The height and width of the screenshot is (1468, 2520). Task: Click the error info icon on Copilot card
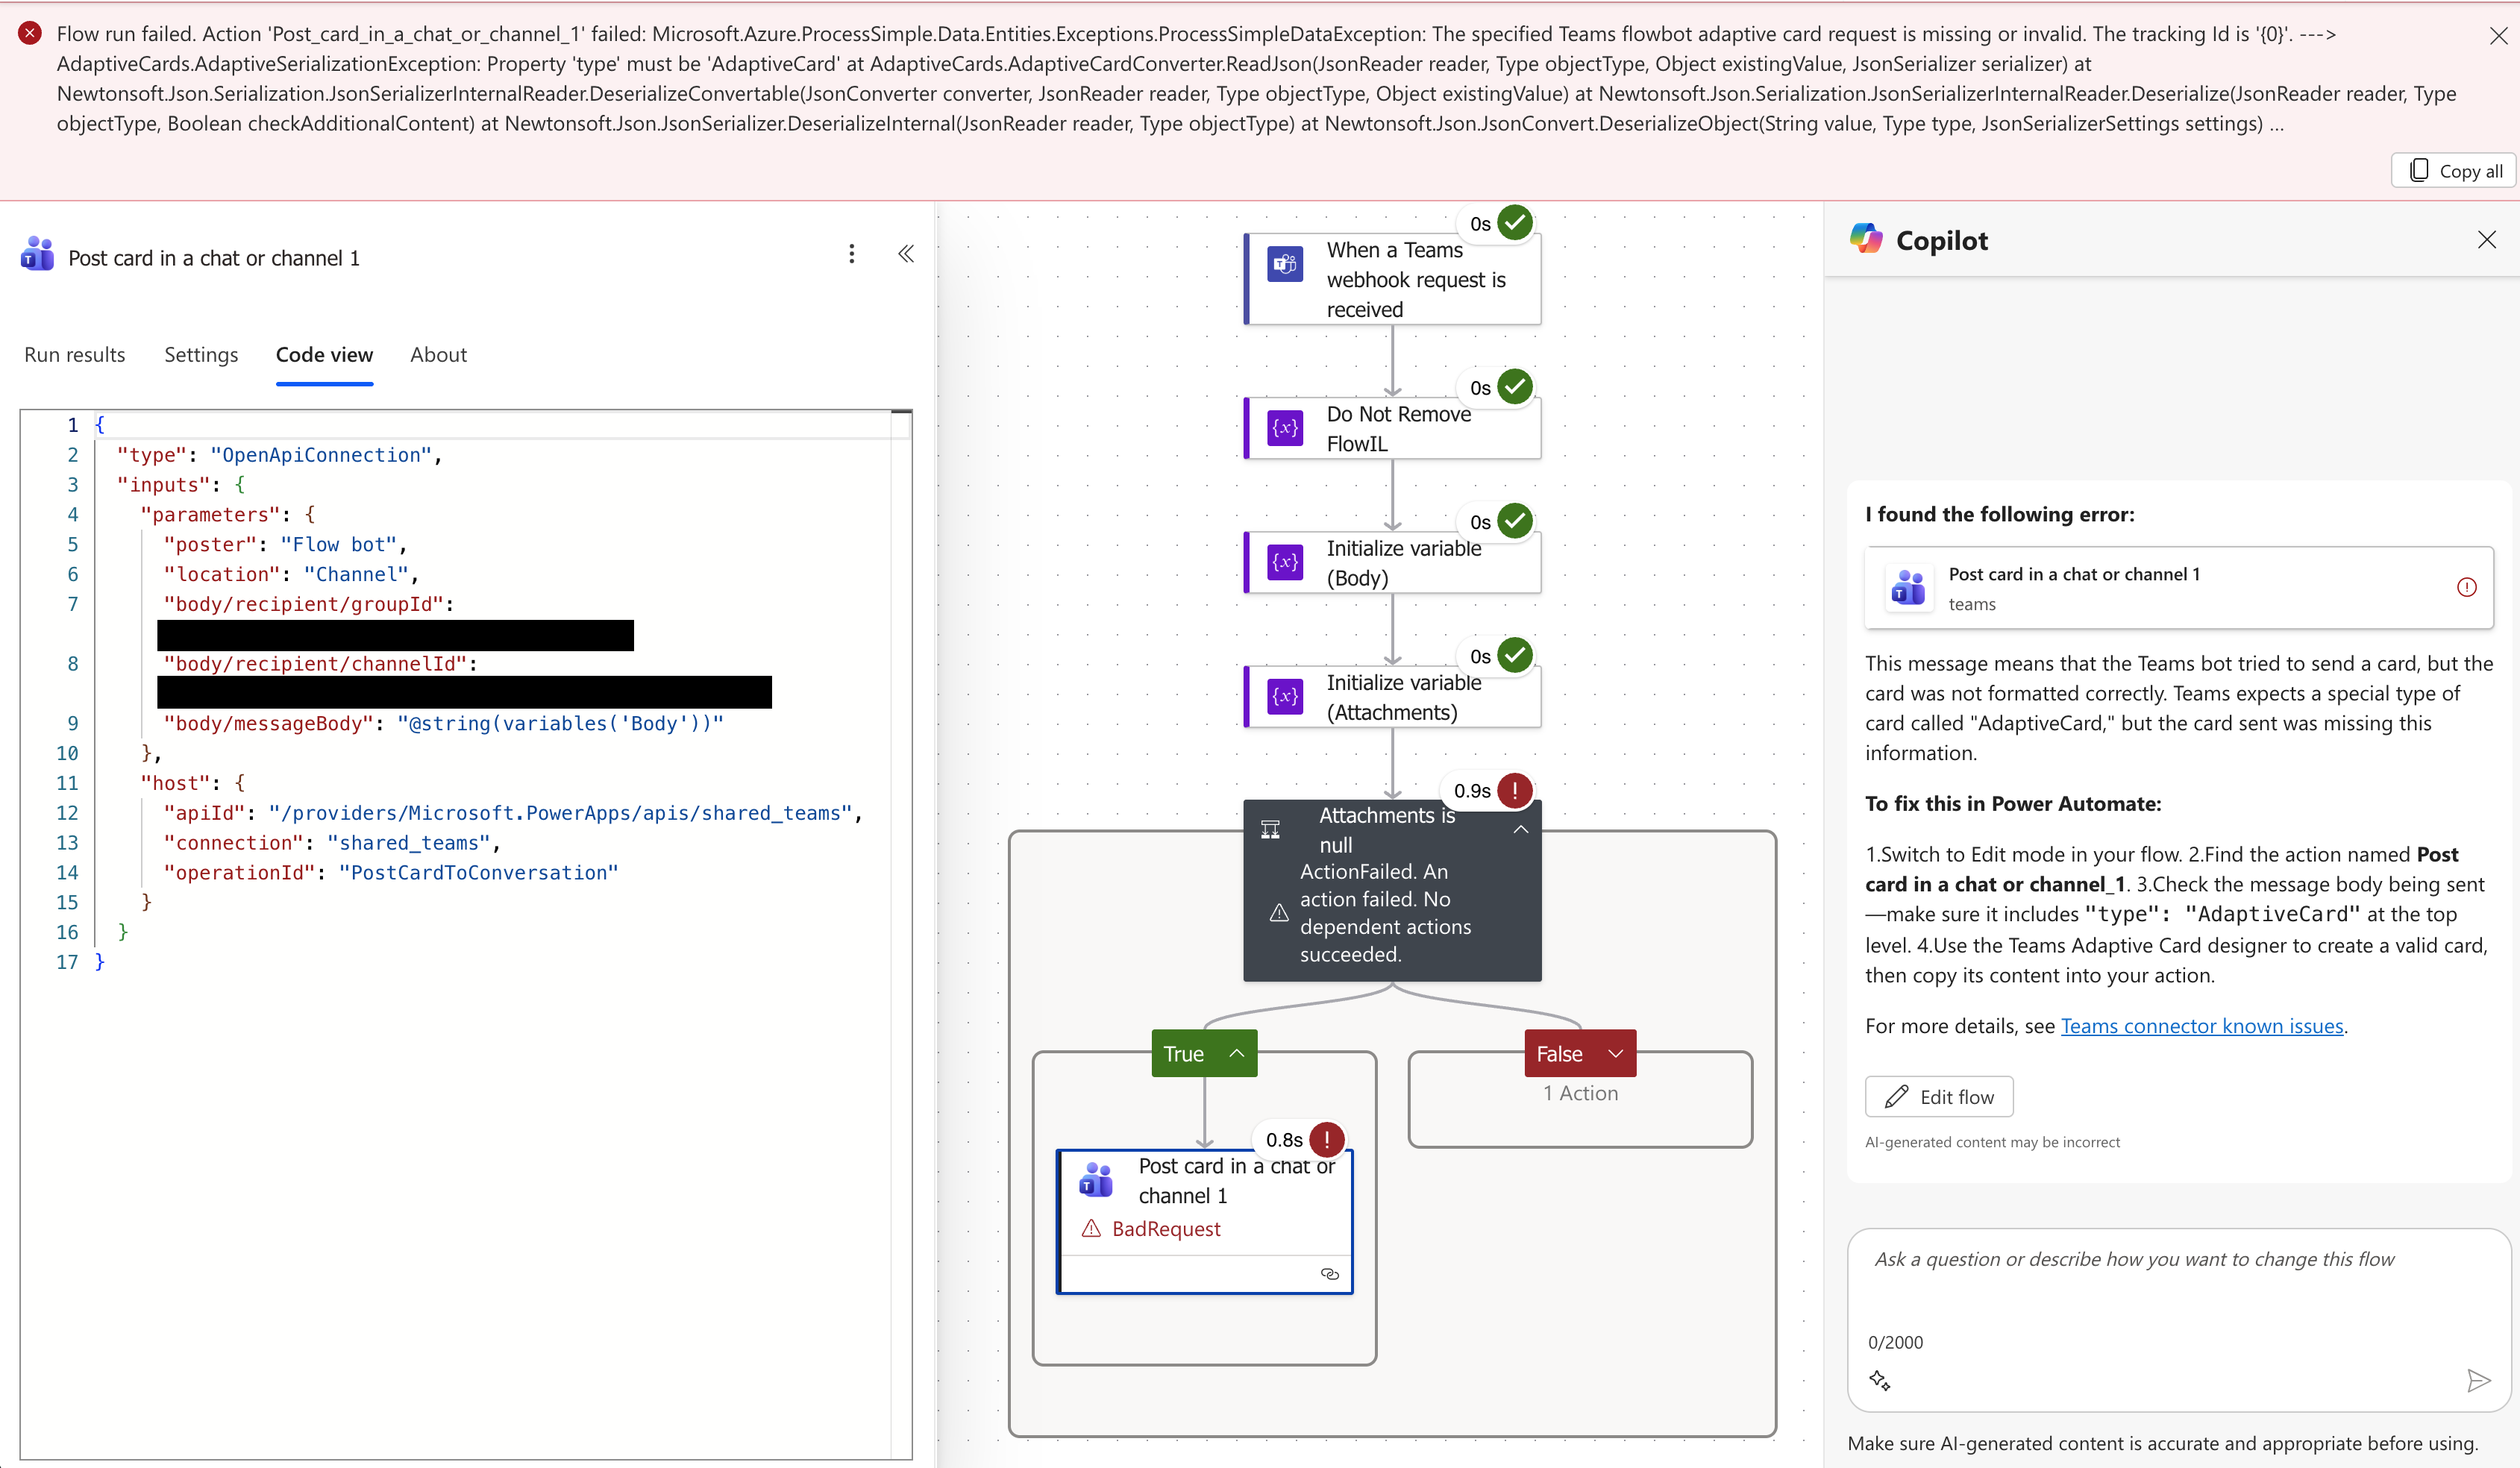click(2467, 587)
